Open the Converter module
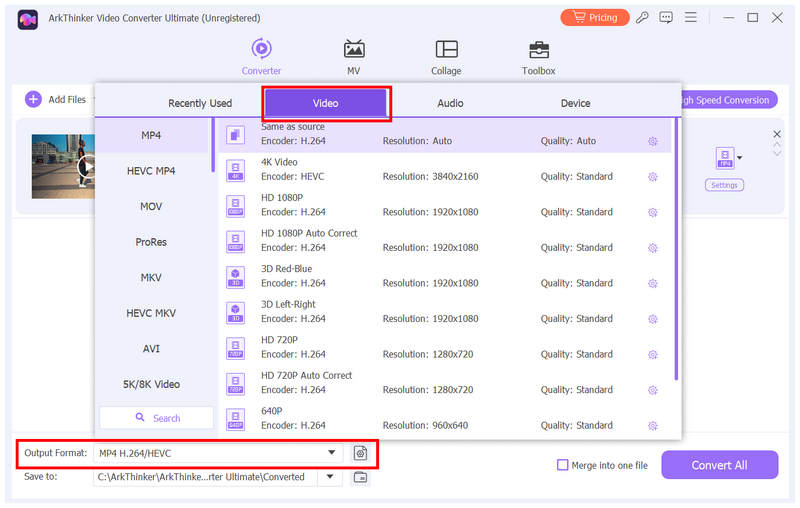Viewport: 800px width, 508px height. pos(261,57)
